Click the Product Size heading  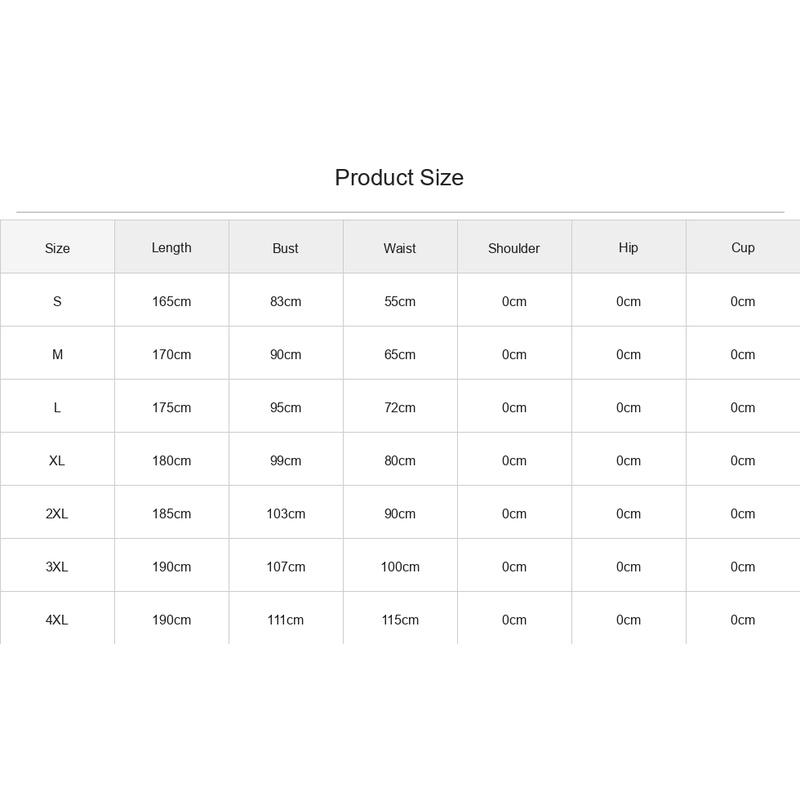coord(399,178)
